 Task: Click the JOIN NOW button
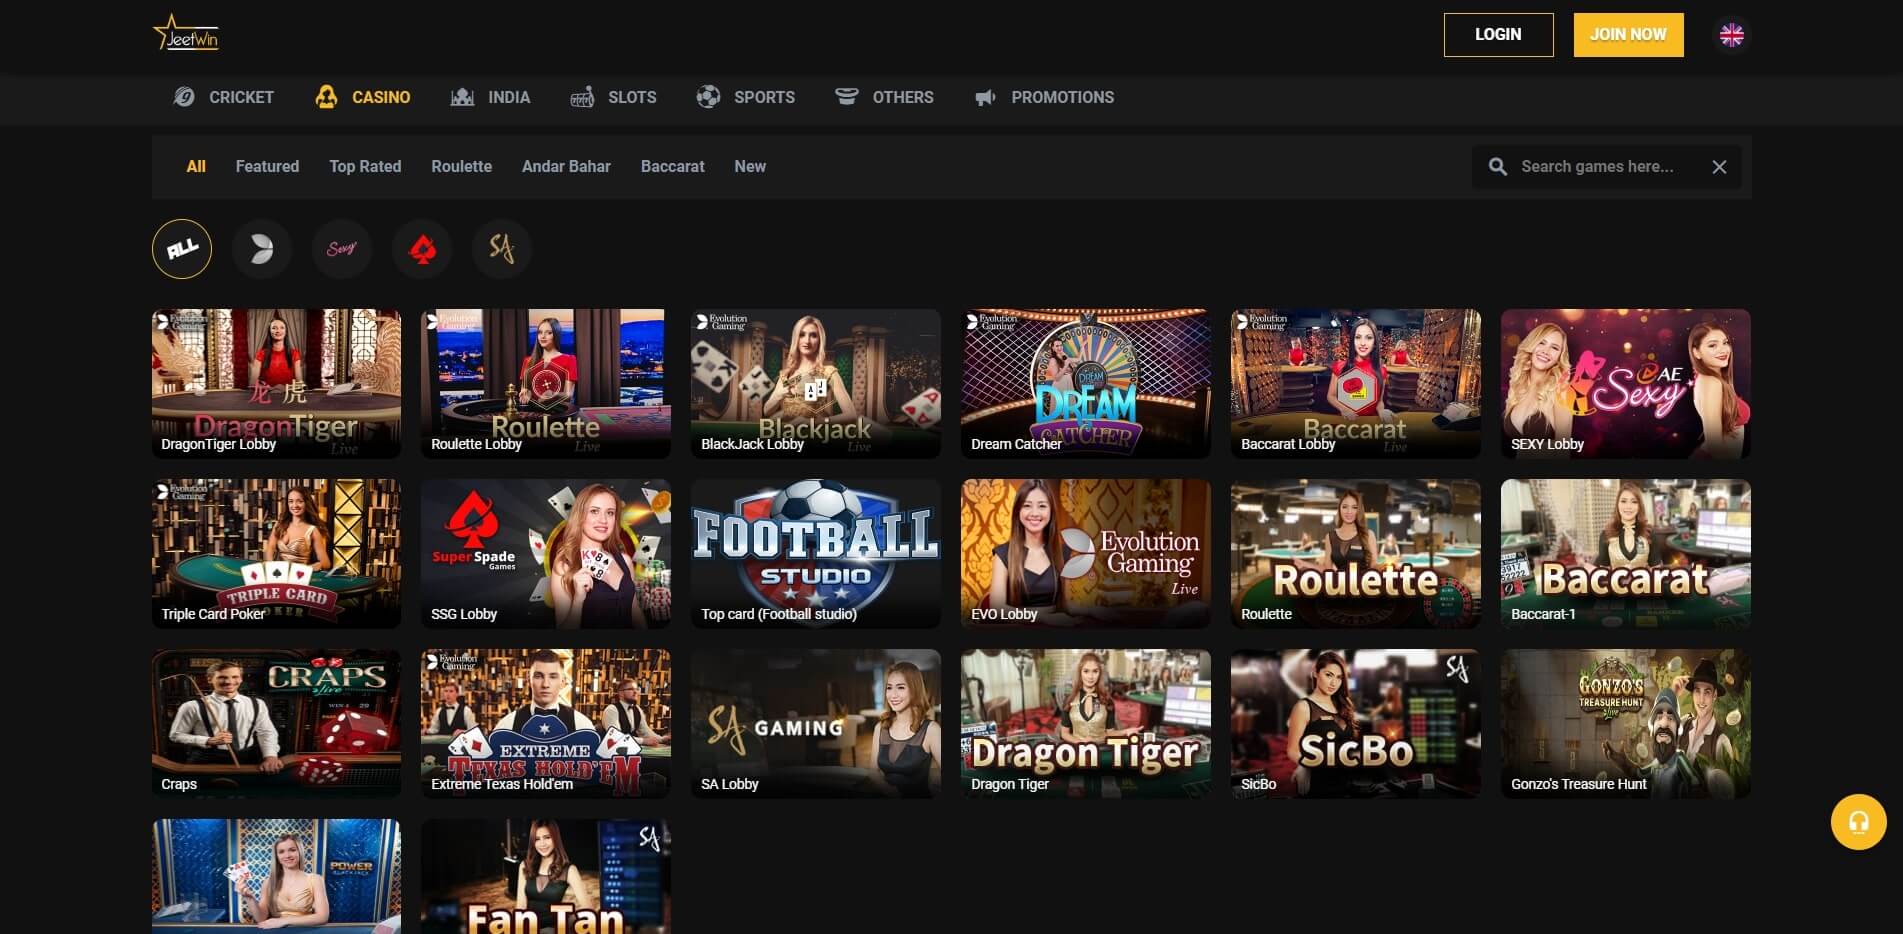1628,35
